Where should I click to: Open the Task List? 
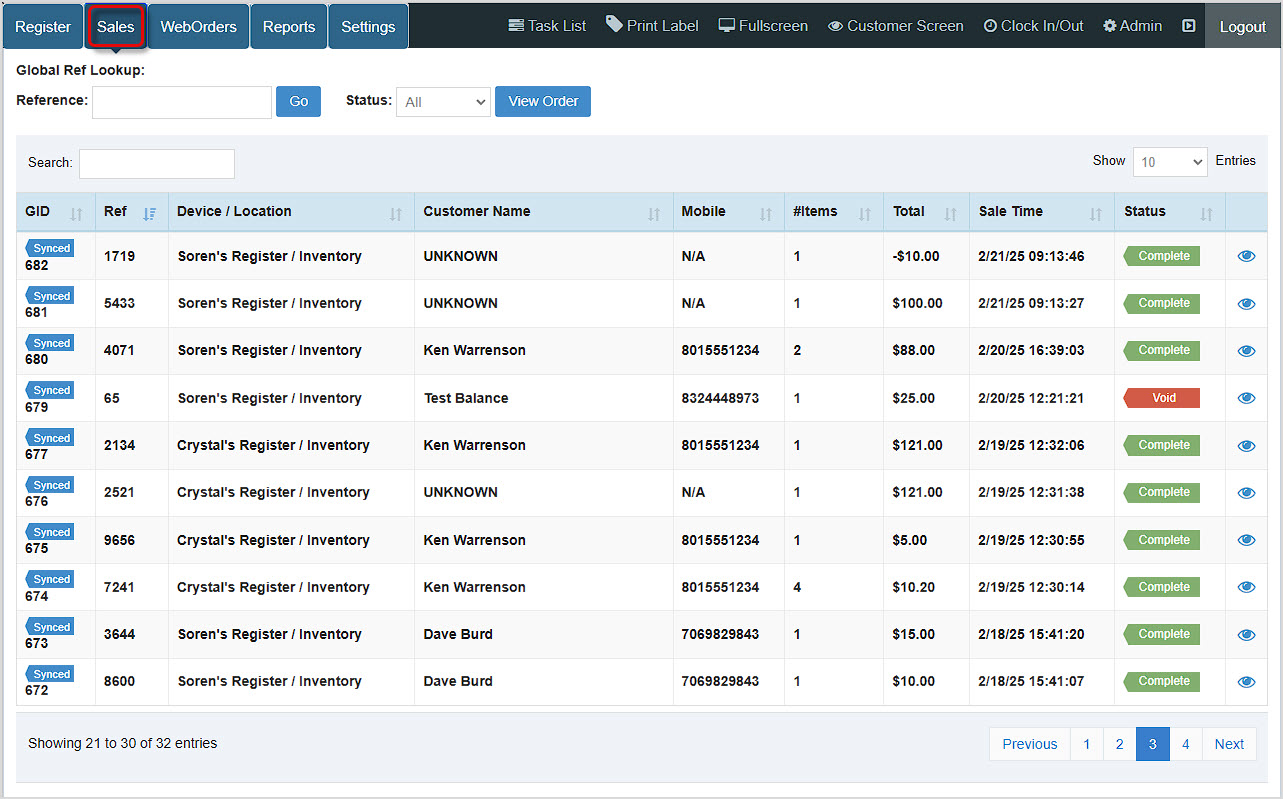click(546, 25)
